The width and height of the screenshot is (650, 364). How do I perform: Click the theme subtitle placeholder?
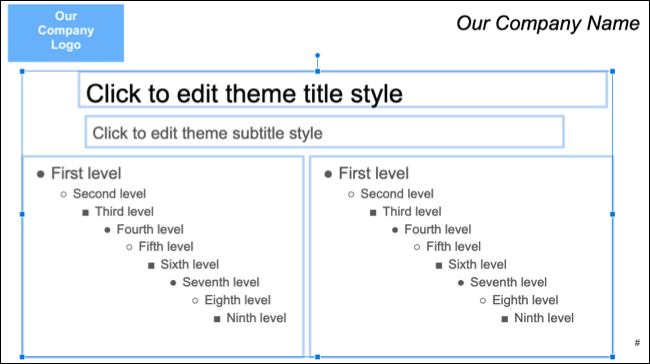pyautogui.click(x=325, y=132)
